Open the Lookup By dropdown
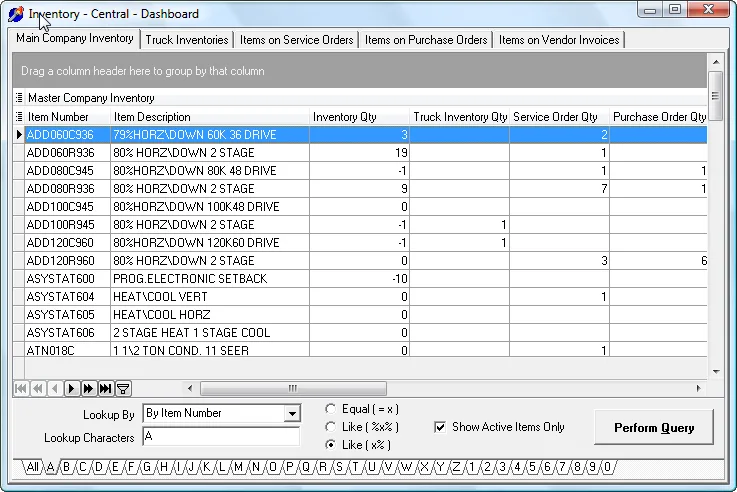 point(292,414)
